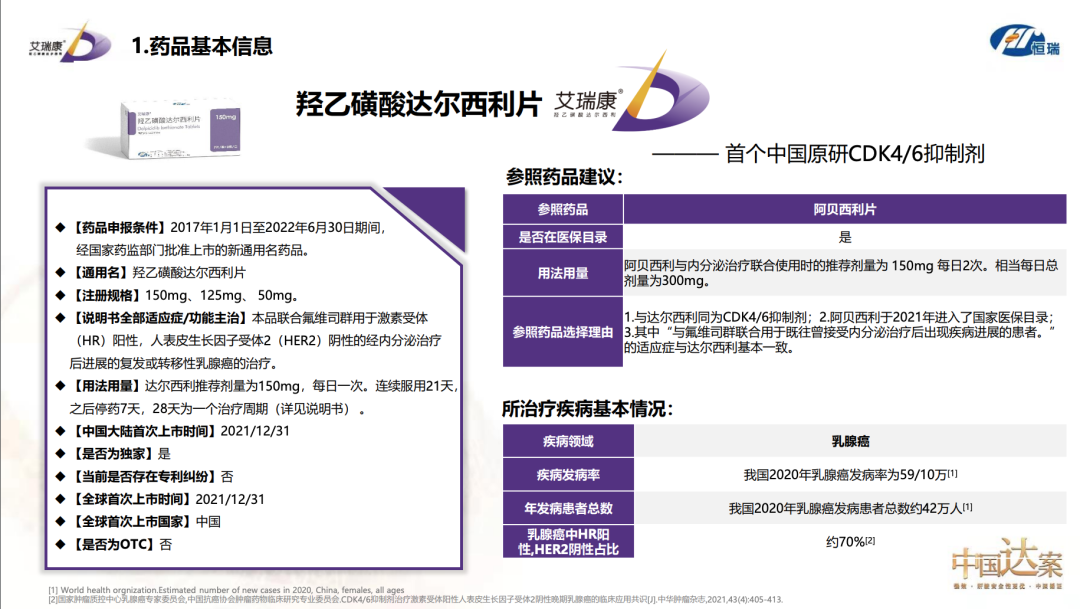Viewport: 1080px width, 609px height.
Task: Click the tagline 首个中国原研CDK4/6抑制剂
Action: click(855, 154)
